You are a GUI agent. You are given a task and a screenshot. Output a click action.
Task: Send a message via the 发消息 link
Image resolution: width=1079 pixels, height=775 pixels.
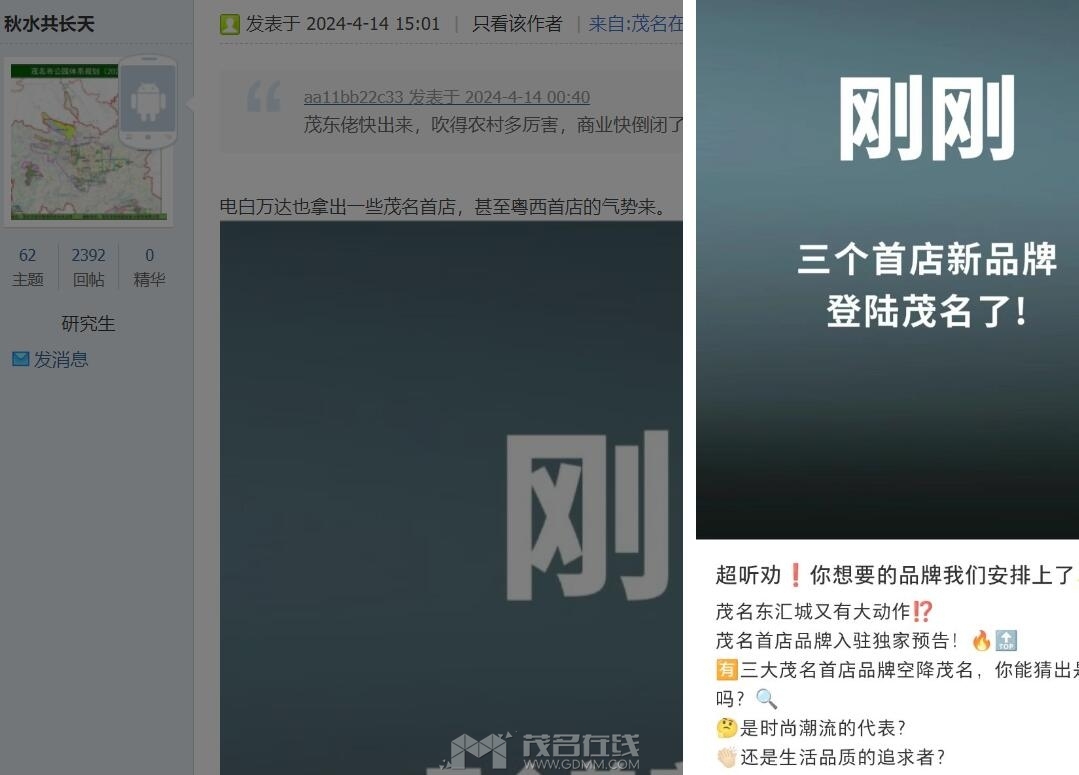61,359
